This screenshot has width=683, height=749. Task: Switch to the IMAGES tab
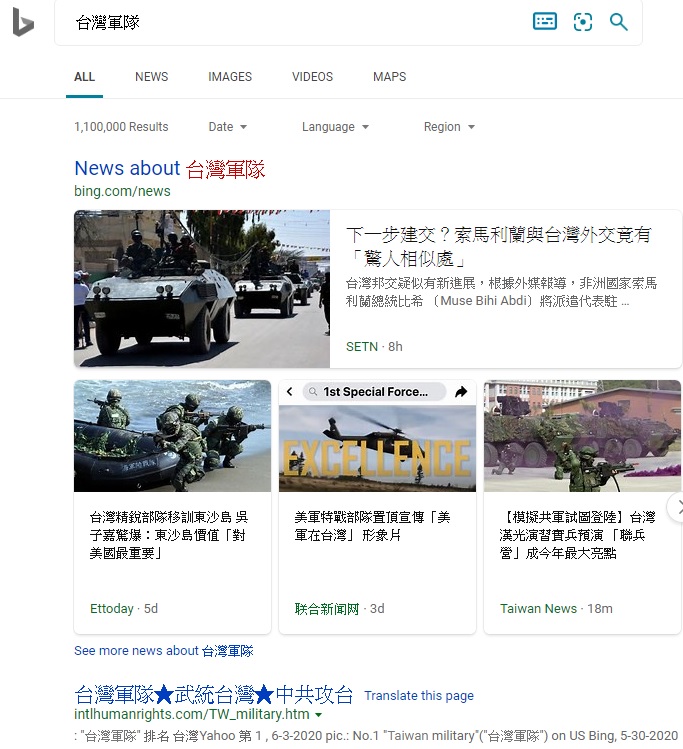coord(230,77)
